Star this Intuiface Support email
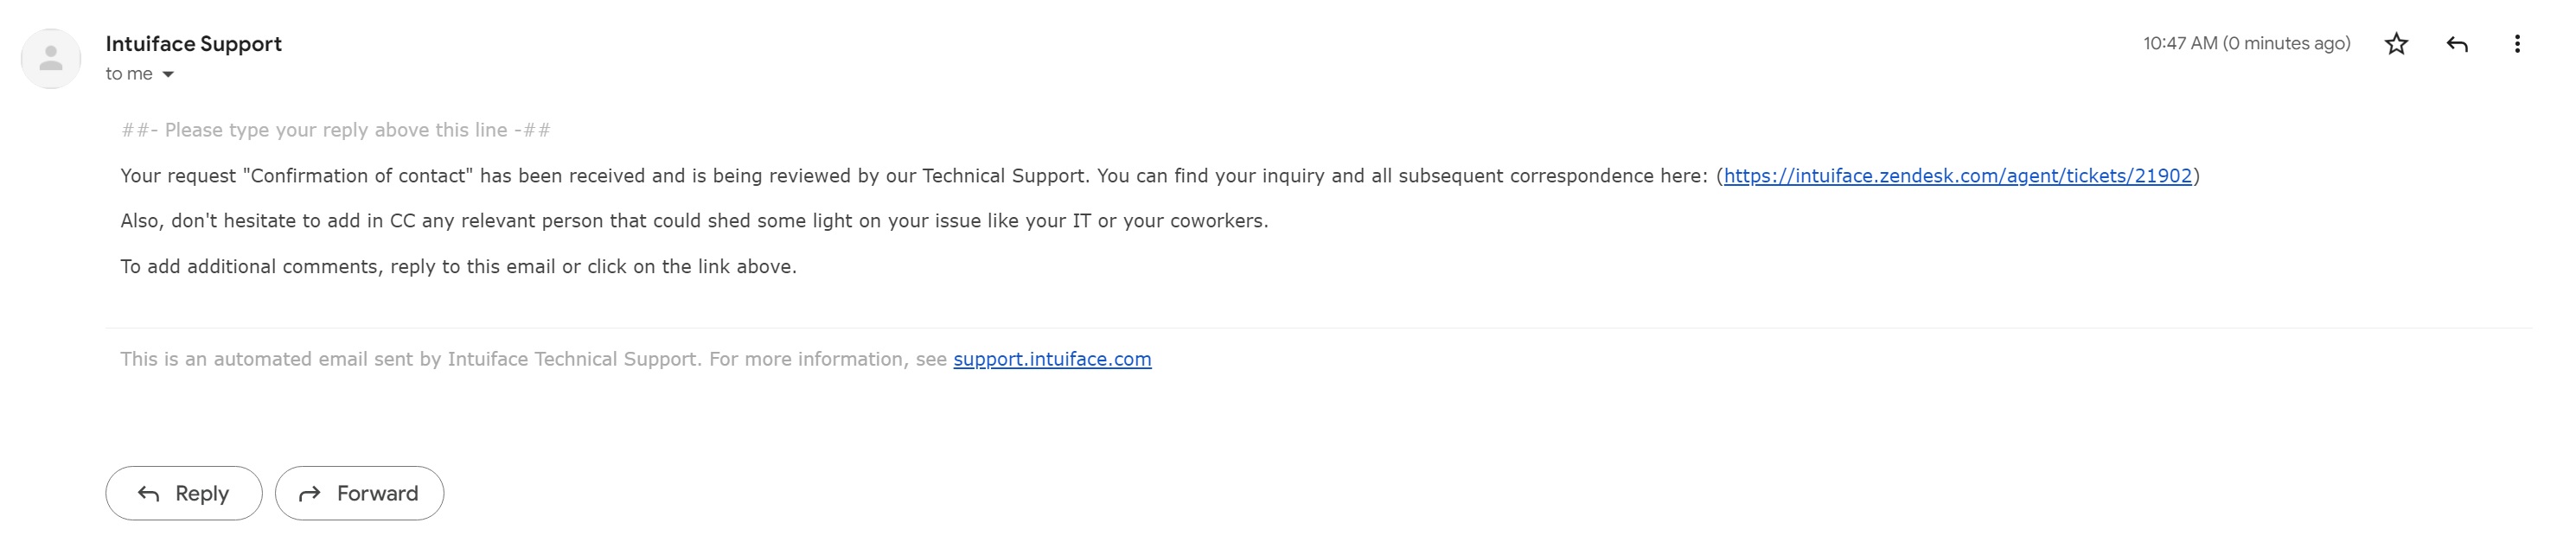The width and height of the screenshot is (2576, 555). pos(2396,44)
